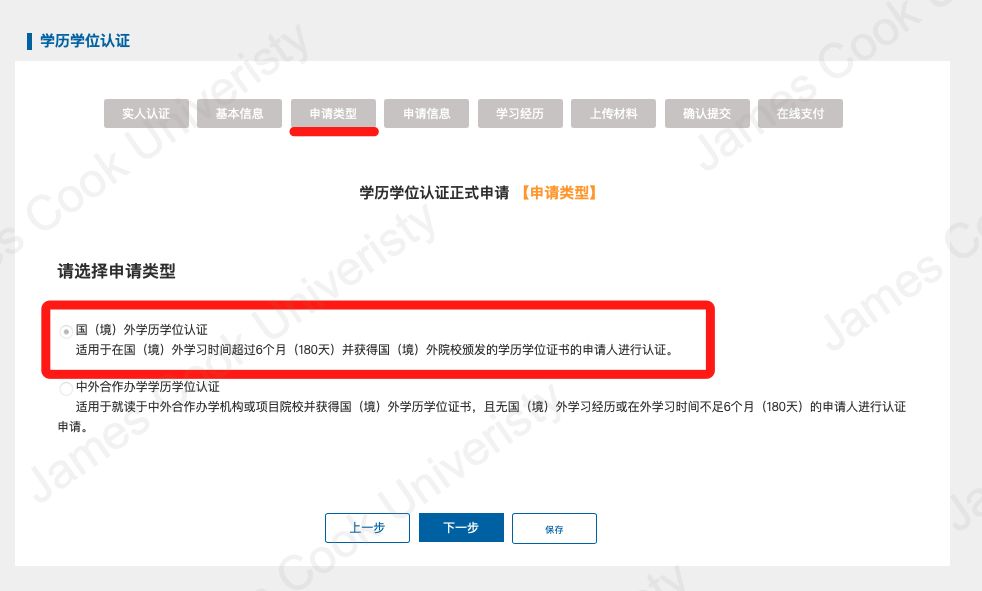Image resolution: width=982 pixels, height=591 pixels.
Task: Open the 申请信息 step tab
Action: (426, 113)
